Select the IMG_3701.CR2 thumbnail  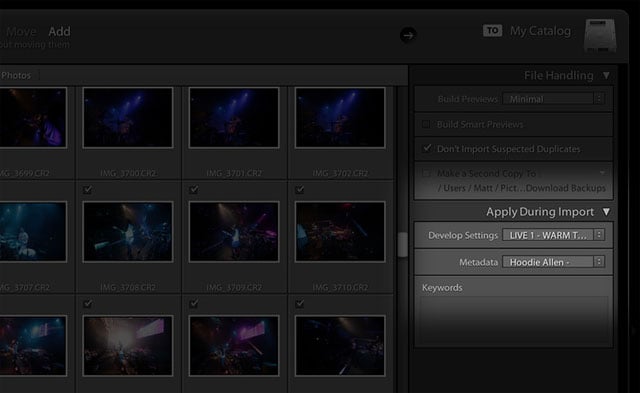coord(234,118)
